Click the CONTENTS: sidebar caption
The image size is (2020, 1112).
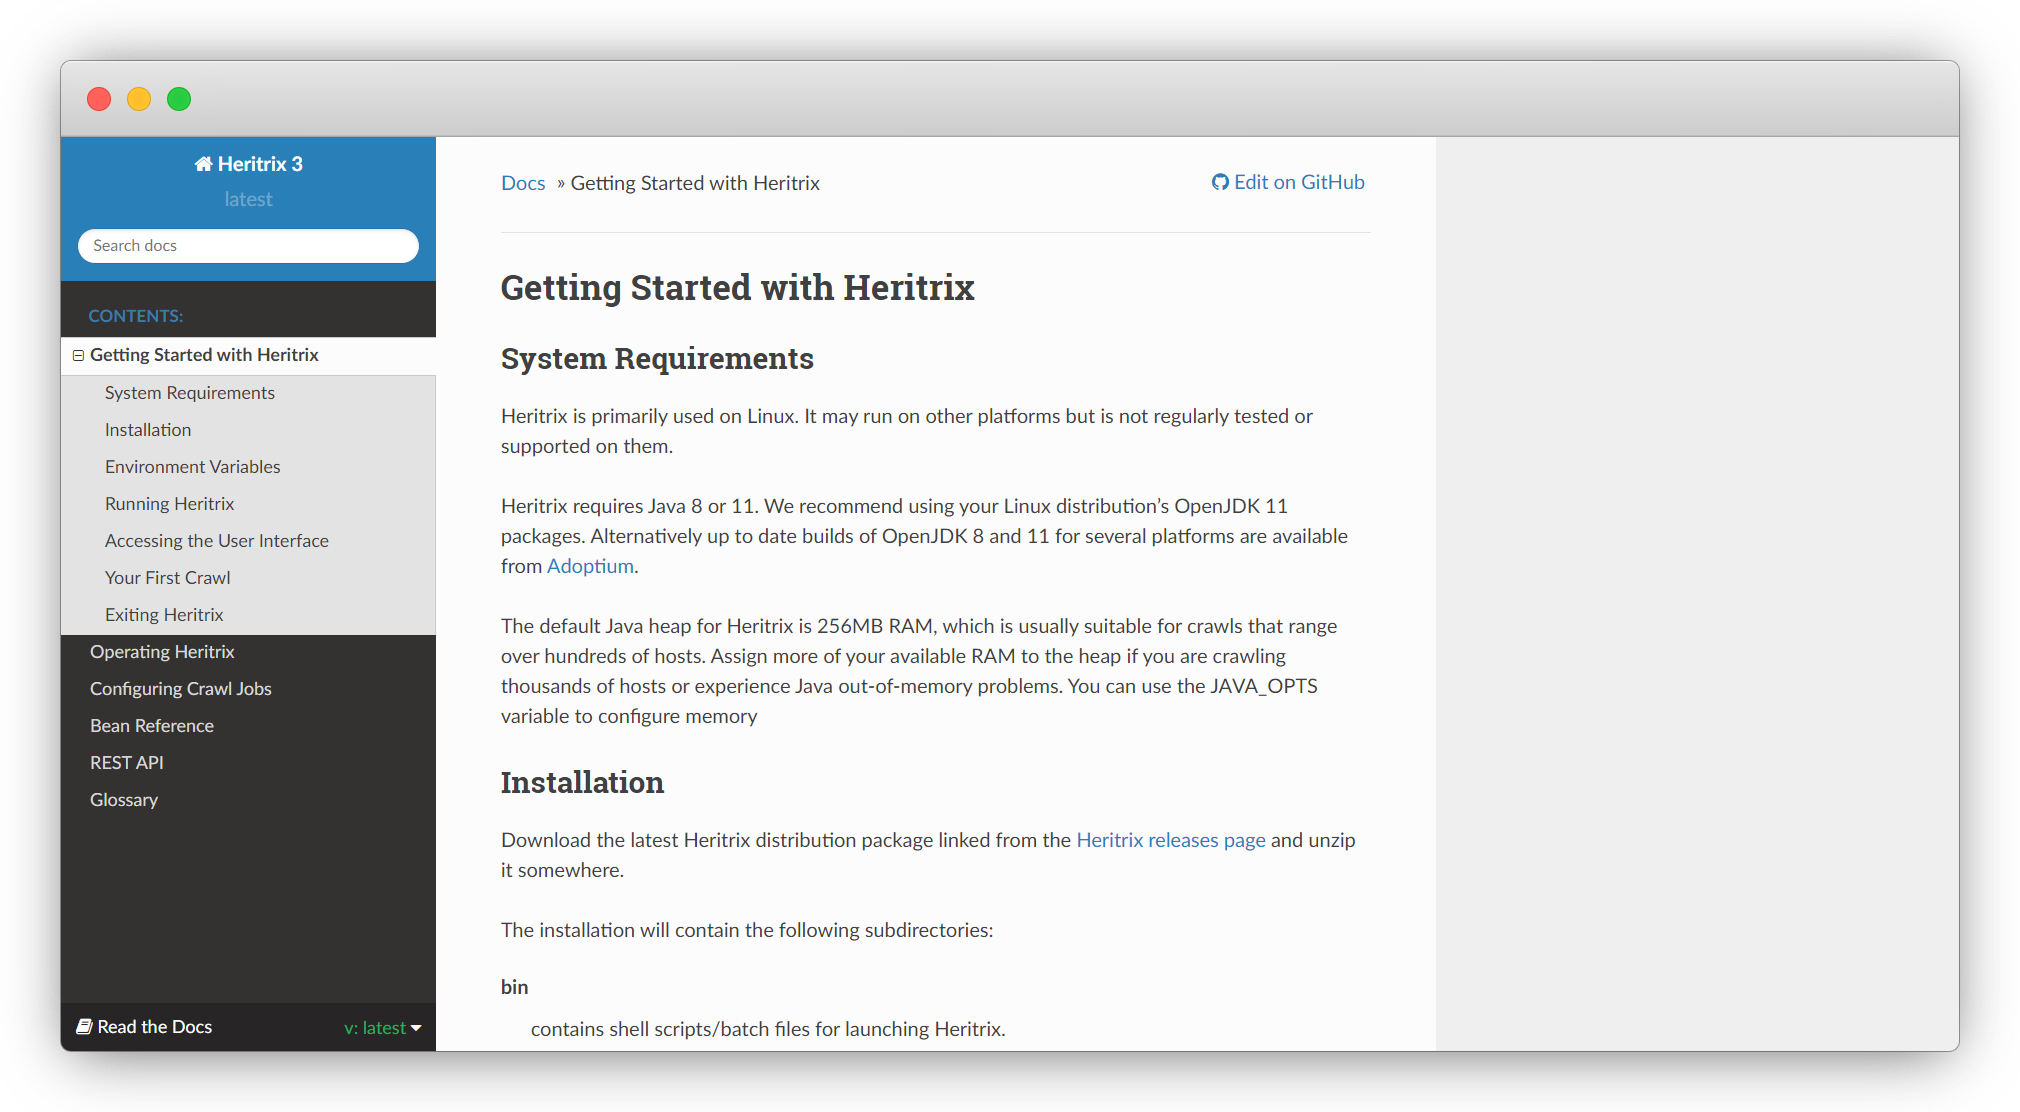(136, 316)
